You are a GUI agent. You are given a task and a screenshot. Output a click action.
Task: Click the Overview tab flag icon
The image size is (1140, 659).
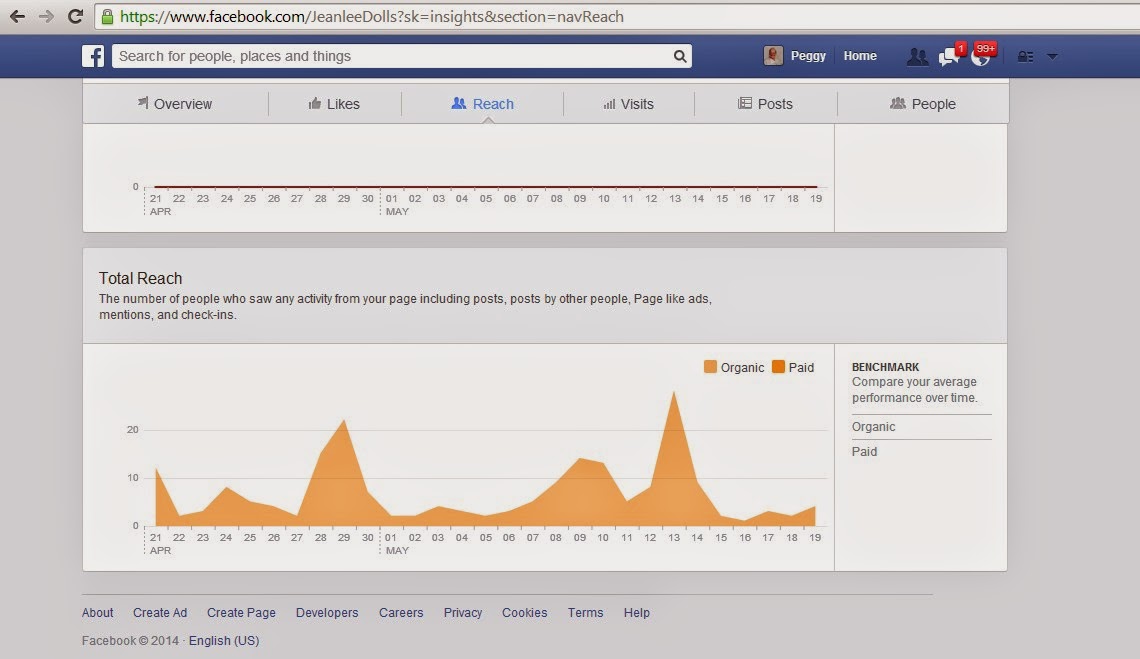tap(143, 103)
